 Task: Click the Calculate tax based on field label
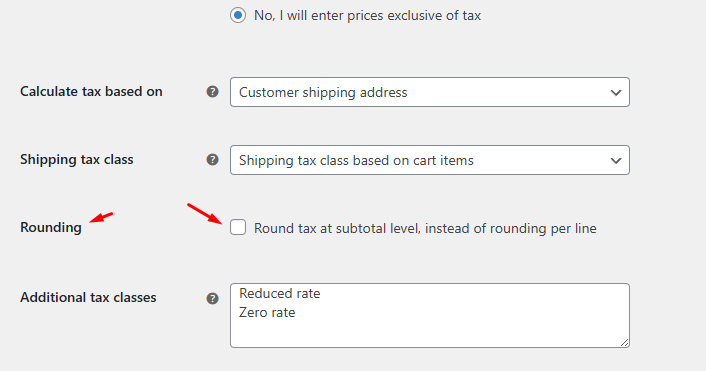[x=91, y=91]
